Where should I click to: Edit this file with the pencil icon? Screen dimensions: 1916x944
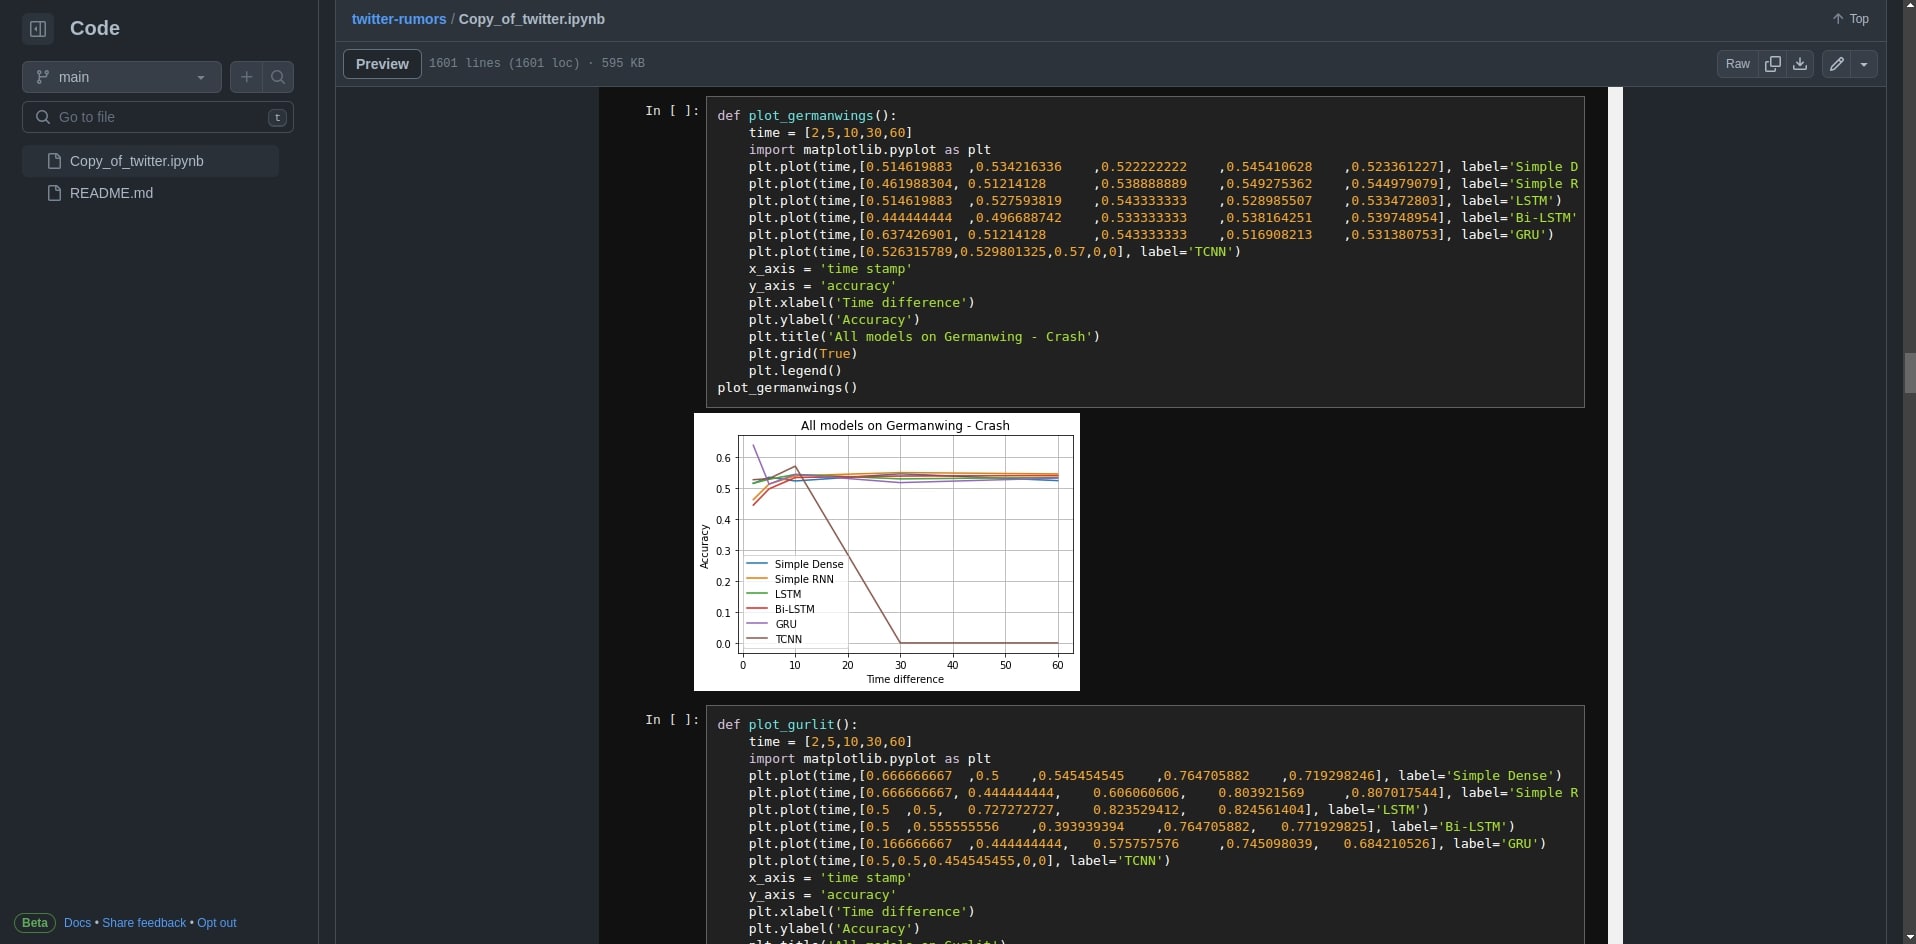tap(1836, 64)
